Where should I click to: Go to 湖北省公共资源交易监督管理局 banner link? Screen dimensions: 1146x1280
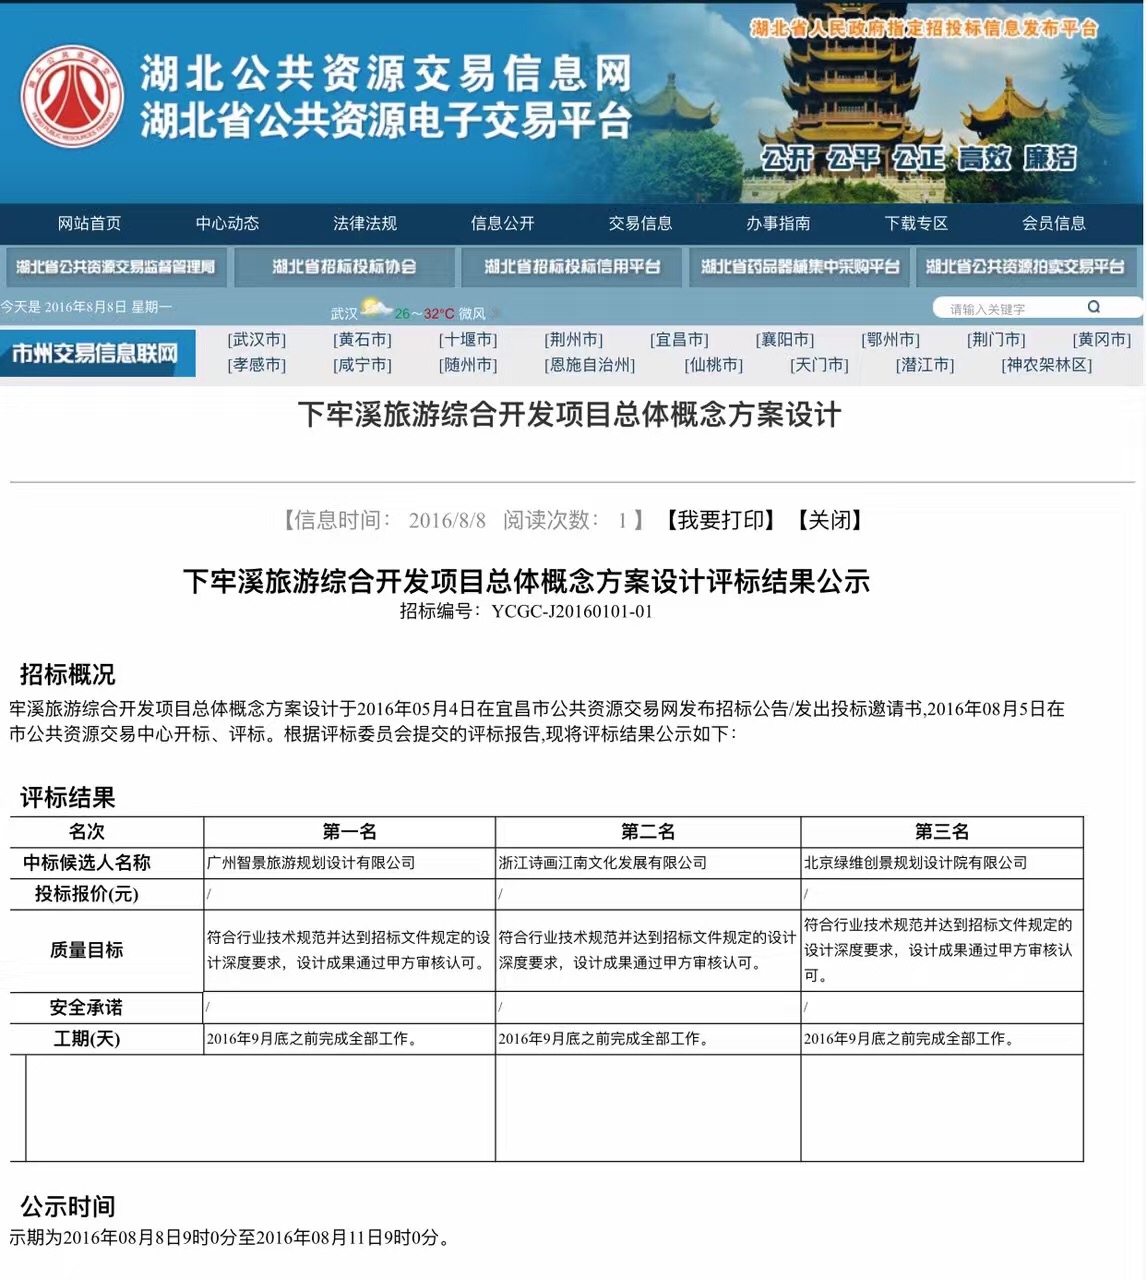115,267
